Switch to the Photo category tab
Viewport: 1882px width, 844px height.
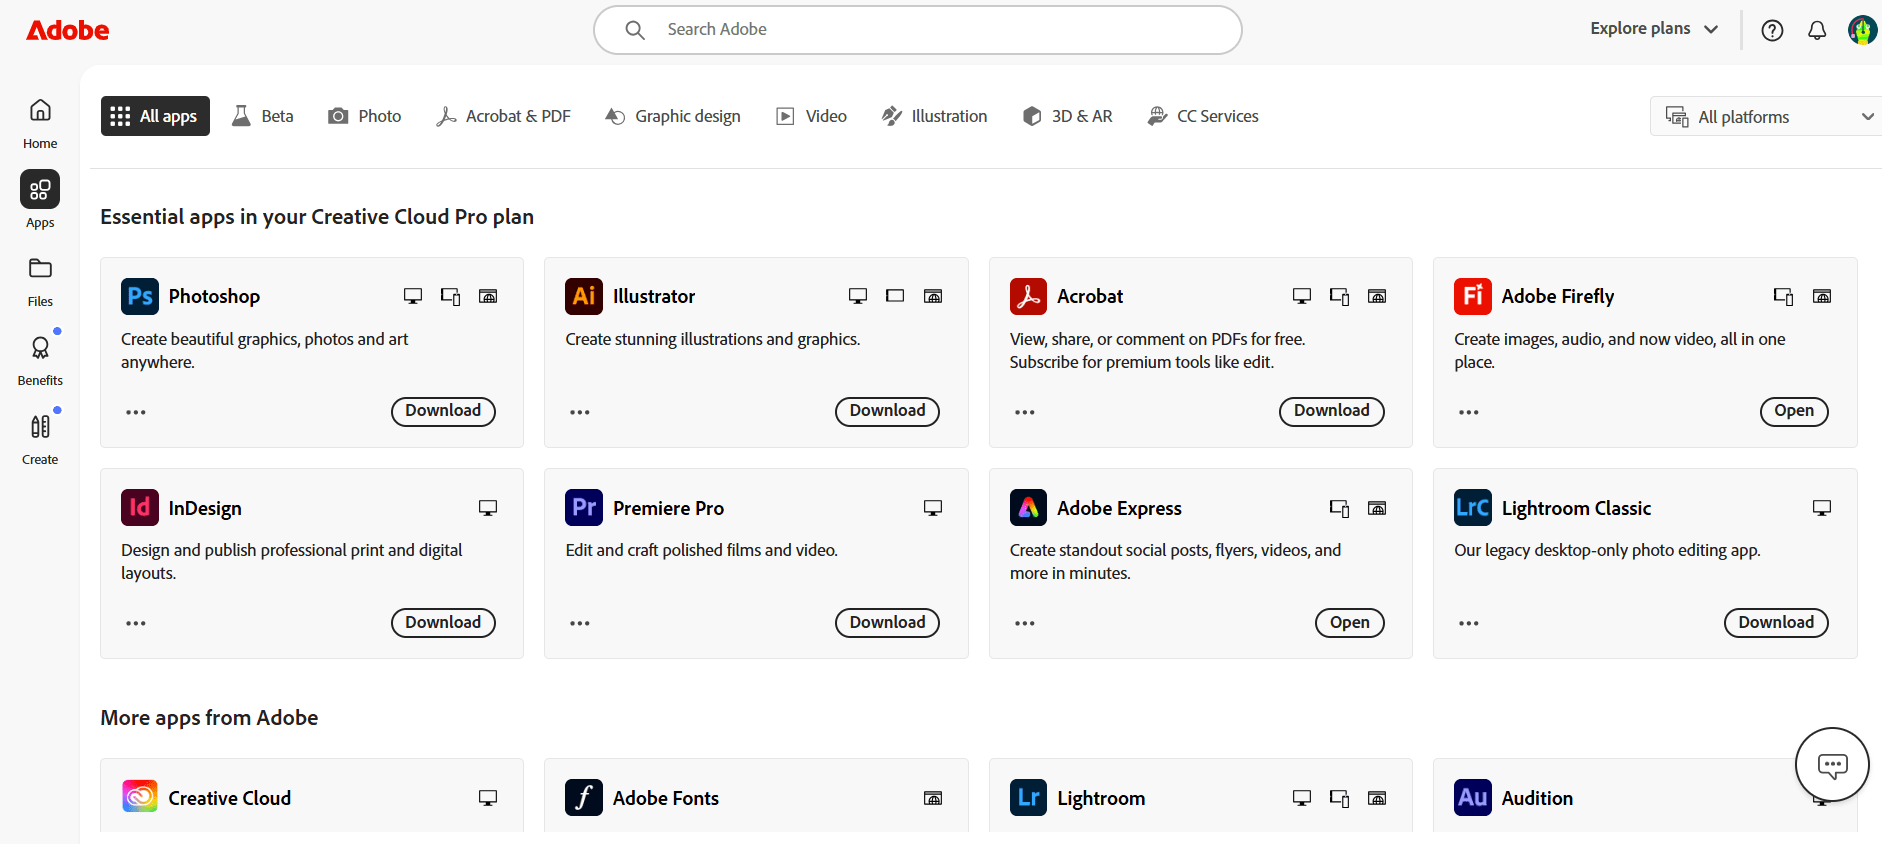(365, 116)
